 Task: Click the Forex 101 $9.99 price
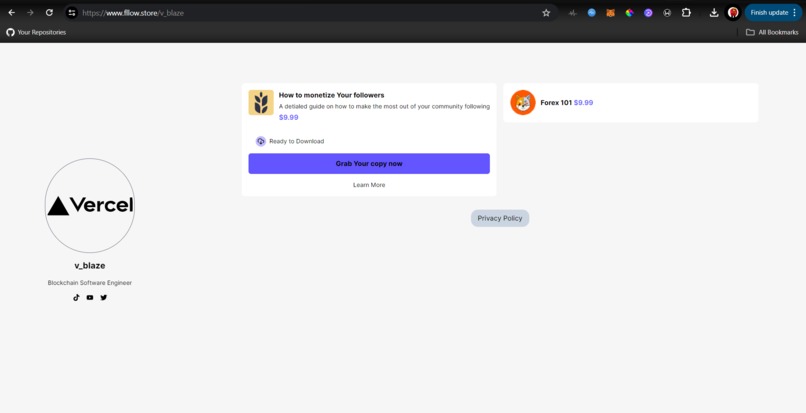[583, 102]
